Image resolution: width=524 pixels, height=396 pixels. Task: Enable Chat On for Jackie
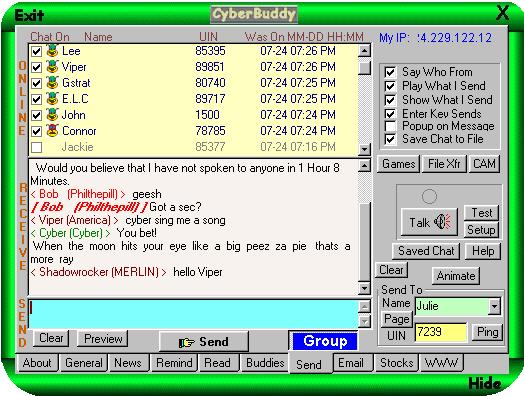[x=36, y=147]
